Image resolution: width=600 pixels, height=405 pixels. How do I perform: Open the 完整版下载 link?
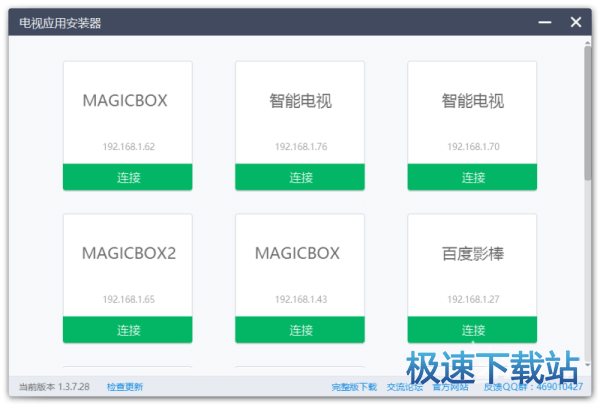point(354,387)
